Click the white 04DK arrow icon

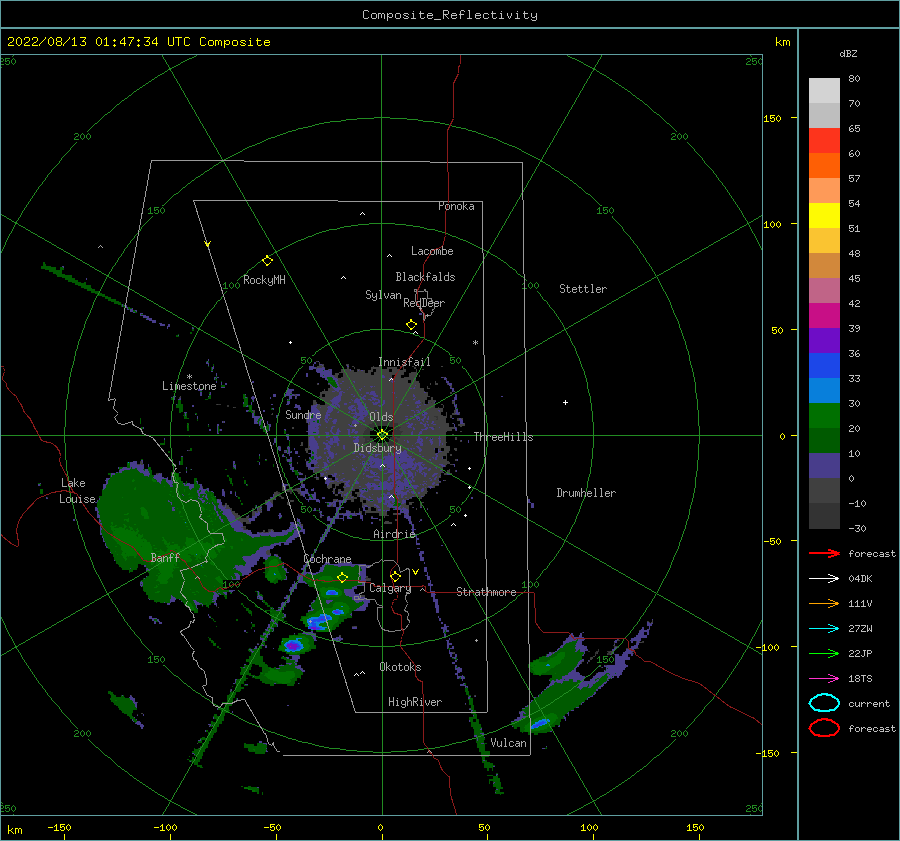(824, 579)
